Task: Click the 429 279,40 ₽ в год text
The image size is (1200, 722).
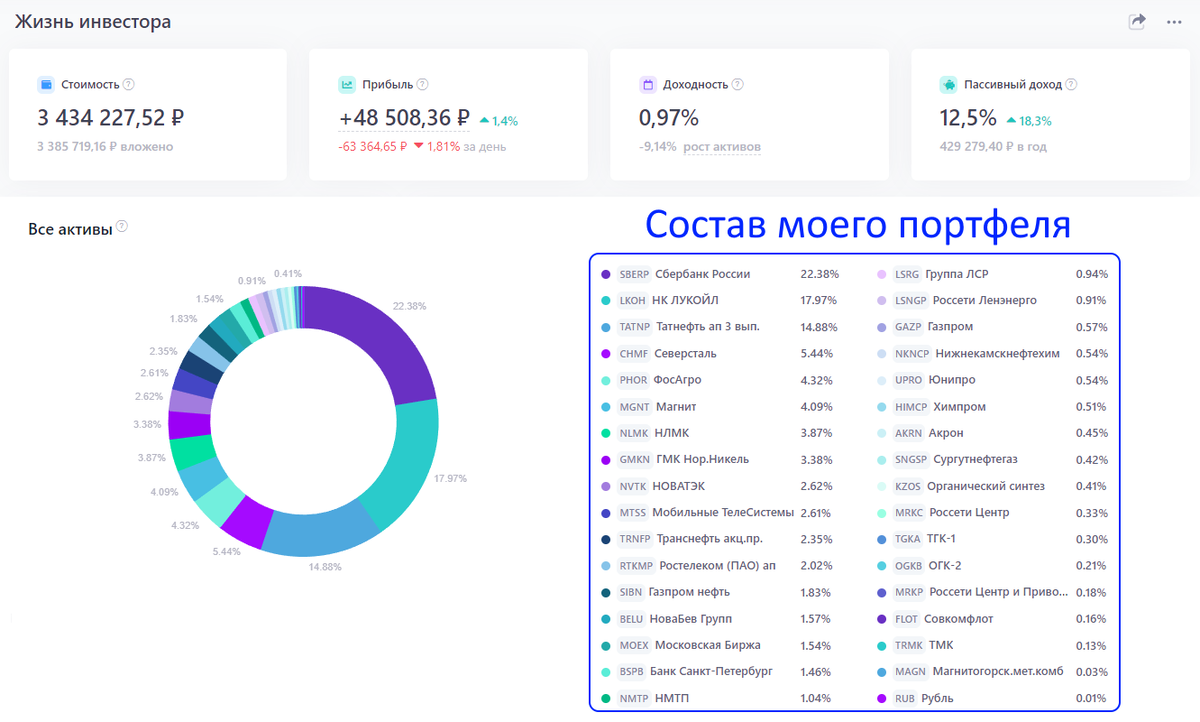Action: [993, 147]
